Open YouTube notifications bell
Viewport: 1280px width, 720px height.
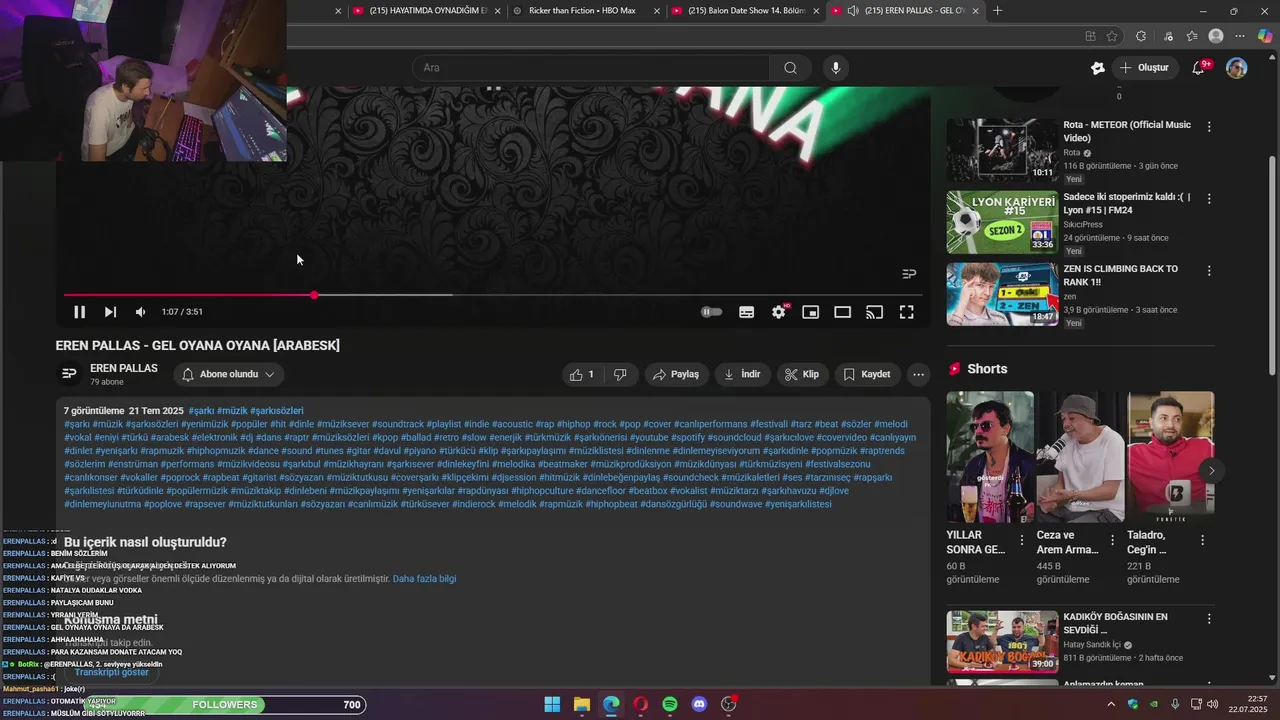point(1199,68)
